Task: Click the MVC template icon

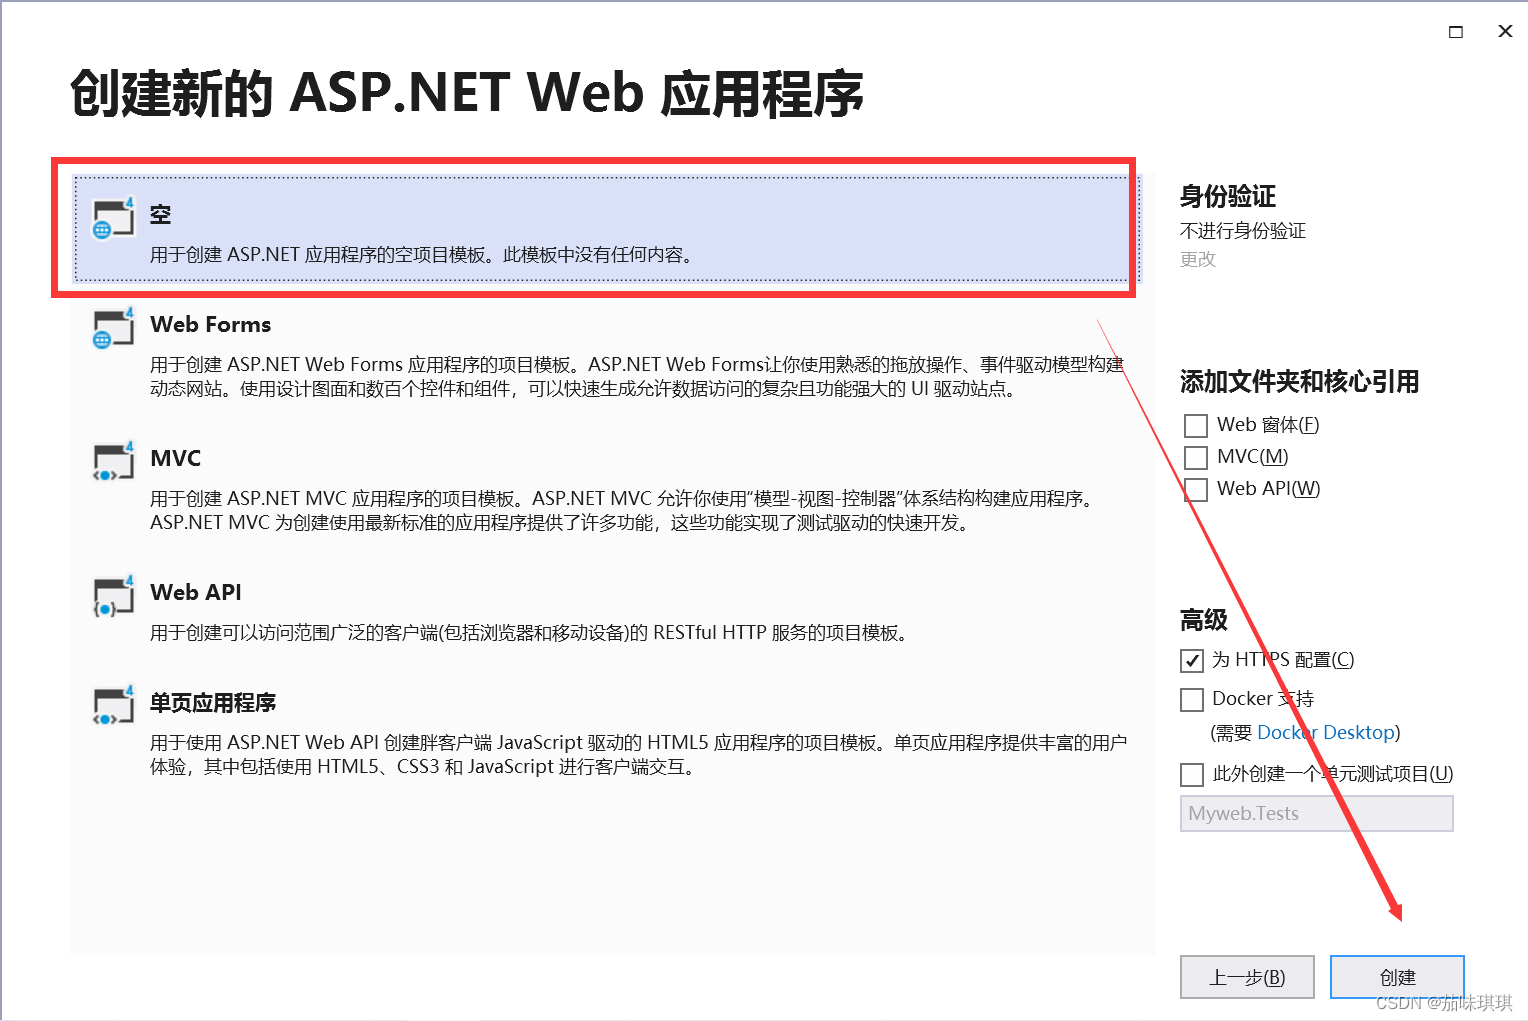Action: pos(113,461)
